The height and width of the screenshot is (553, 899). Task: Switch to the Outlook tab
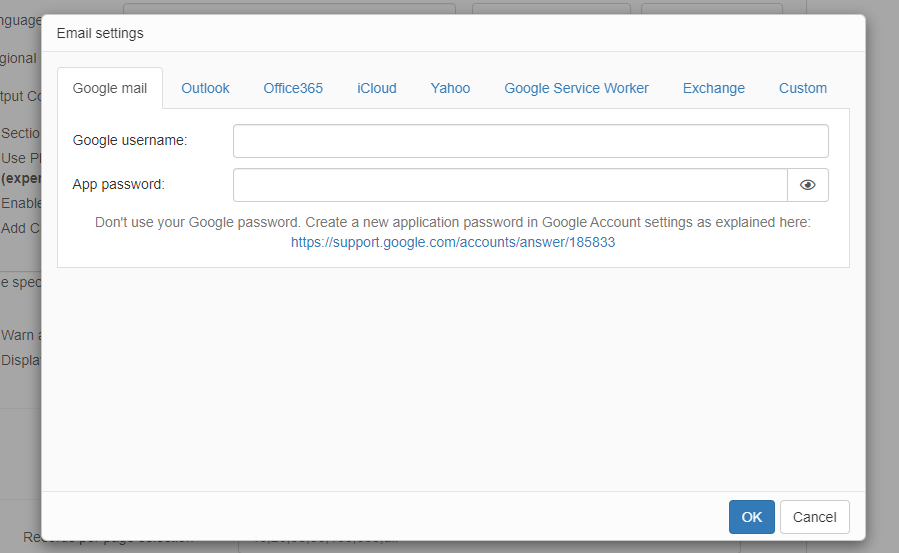point(205,88)
